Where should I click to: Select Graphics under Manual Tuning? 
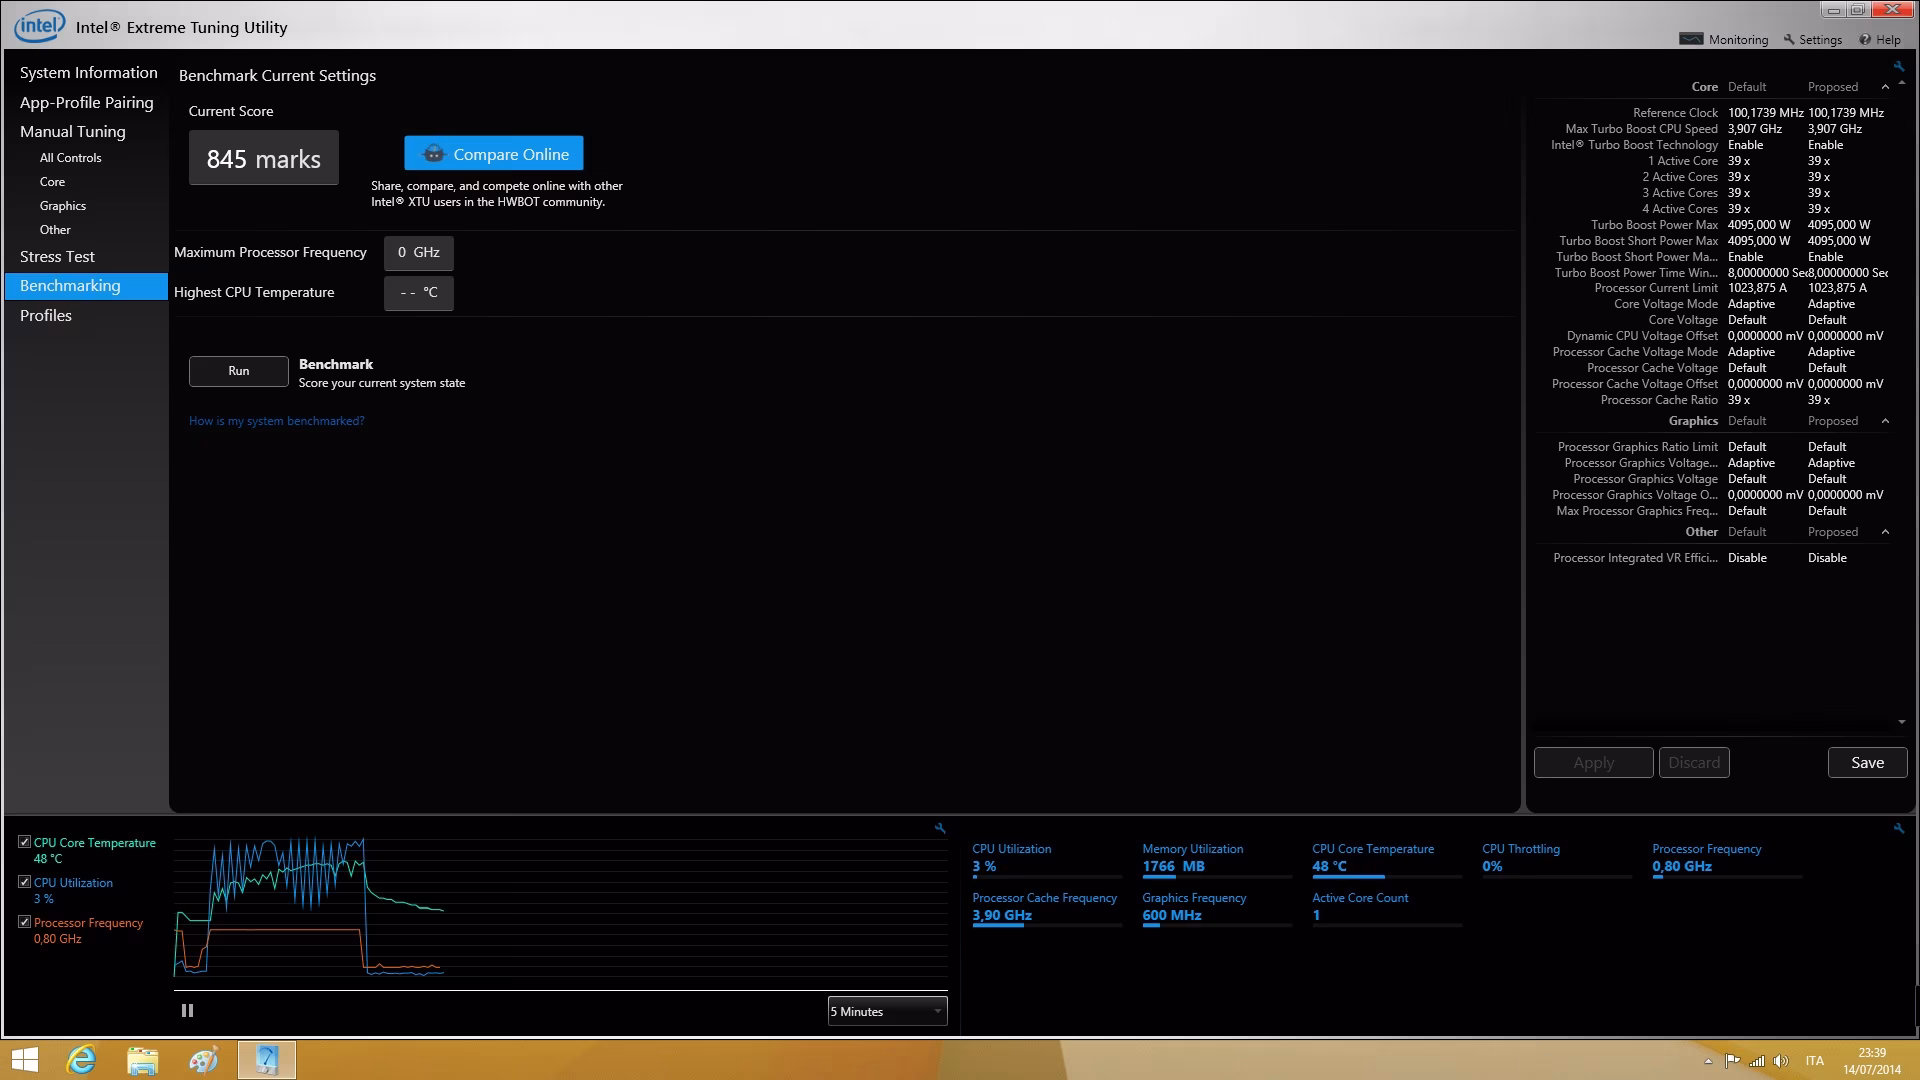[63, 206]
